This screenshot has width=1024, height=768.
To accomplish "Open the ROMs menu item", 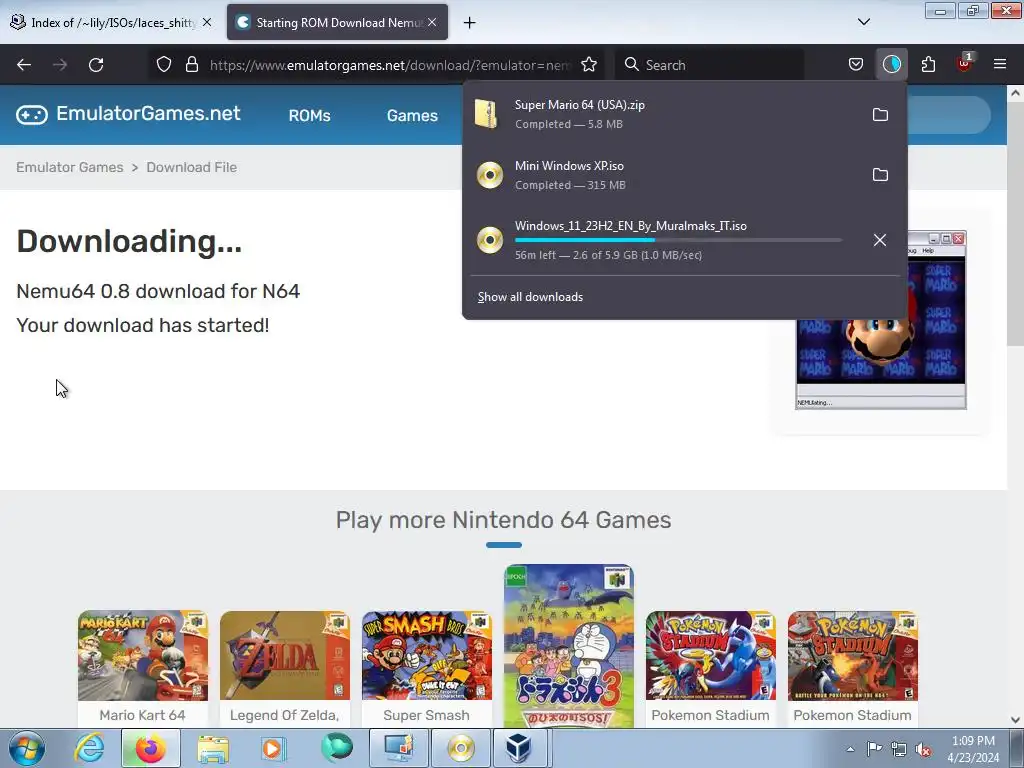I will point(310,116).
